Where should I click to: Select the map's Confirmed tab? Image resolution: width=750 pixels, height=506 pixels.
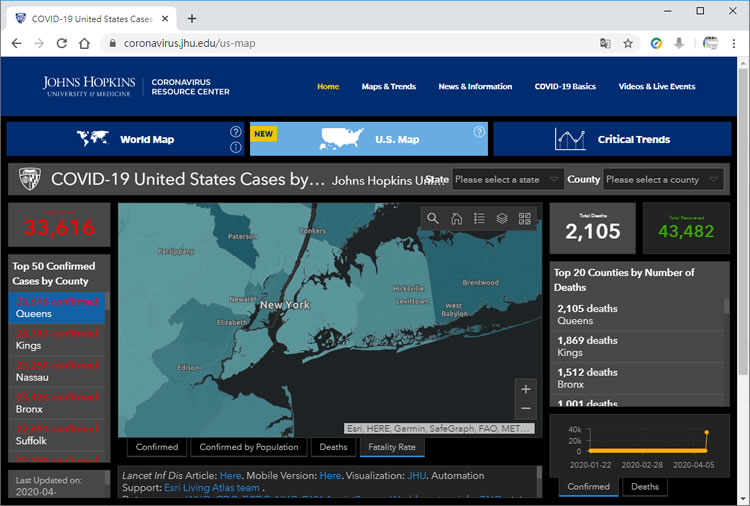click(157, 447)
